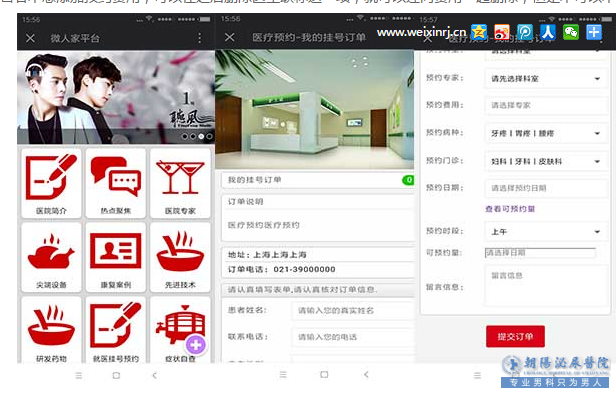
Task: Tap Android home square under middle phone
Action: click(324, 375)
